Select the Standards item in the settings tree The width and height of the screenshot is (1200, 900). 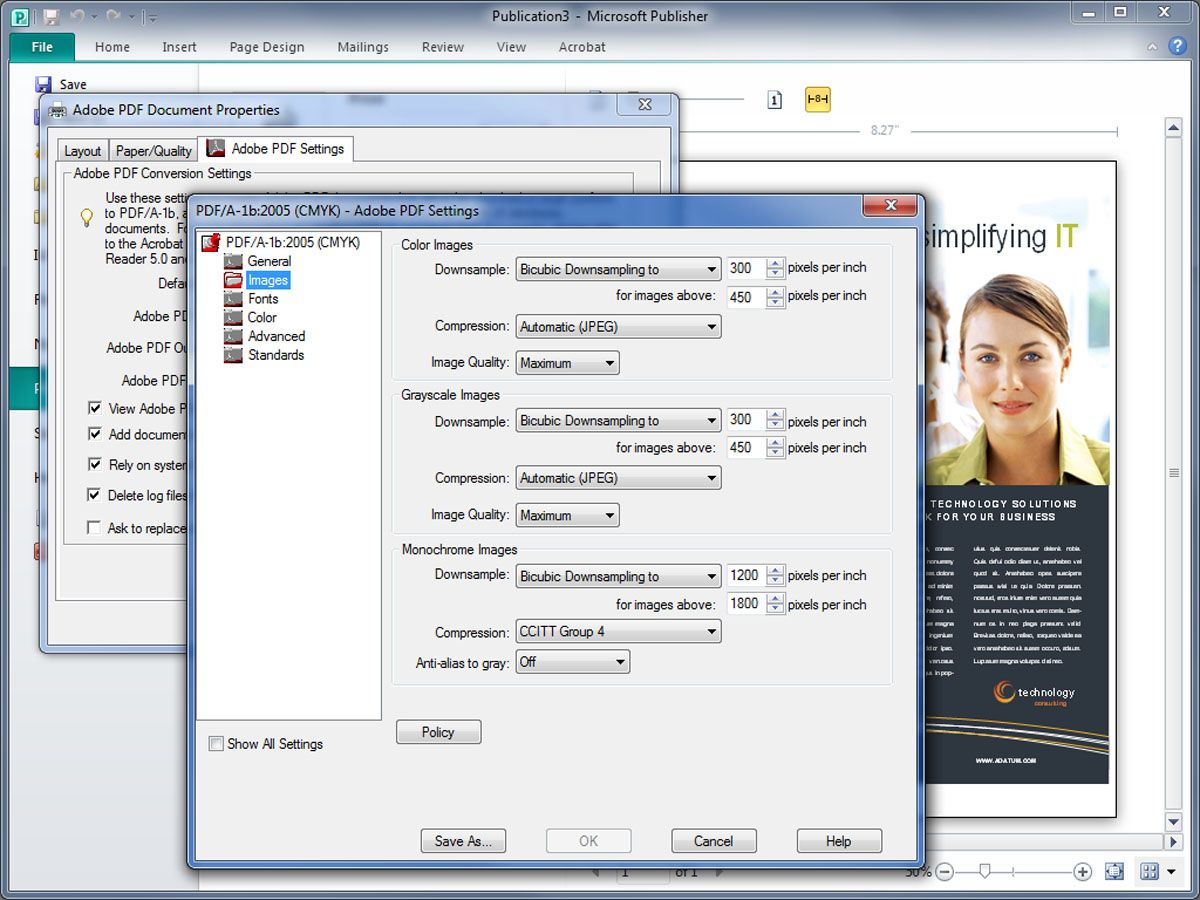click(276, 355)
